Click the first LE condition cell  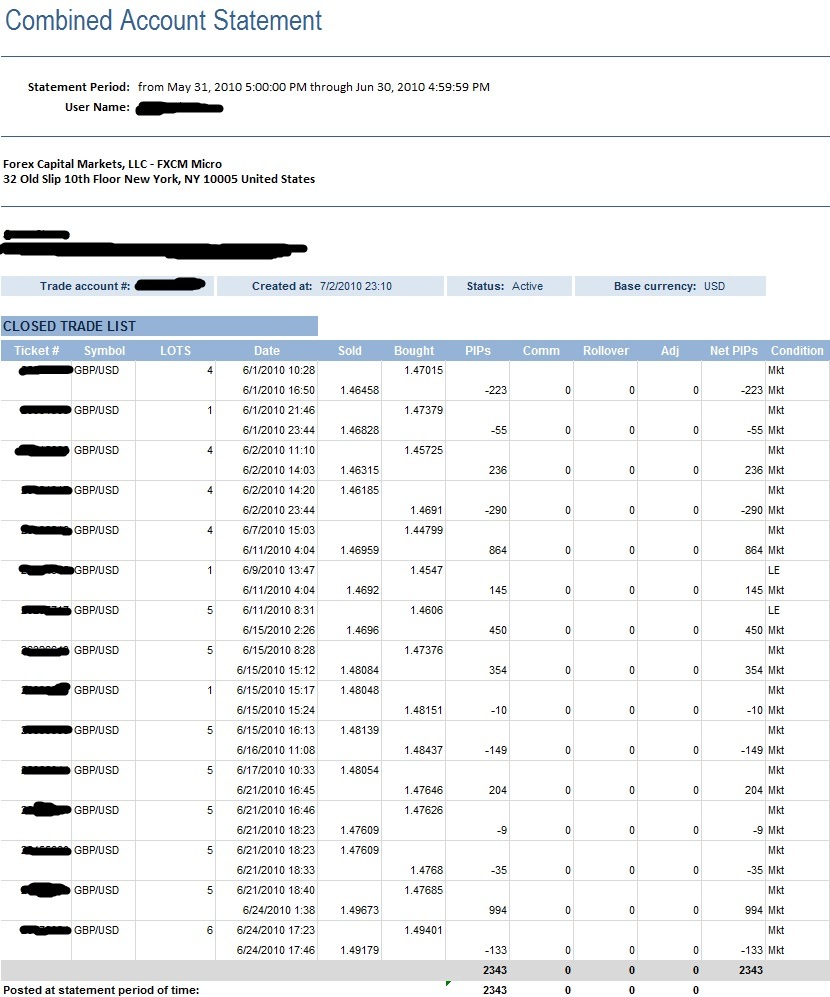click(775, 570)
